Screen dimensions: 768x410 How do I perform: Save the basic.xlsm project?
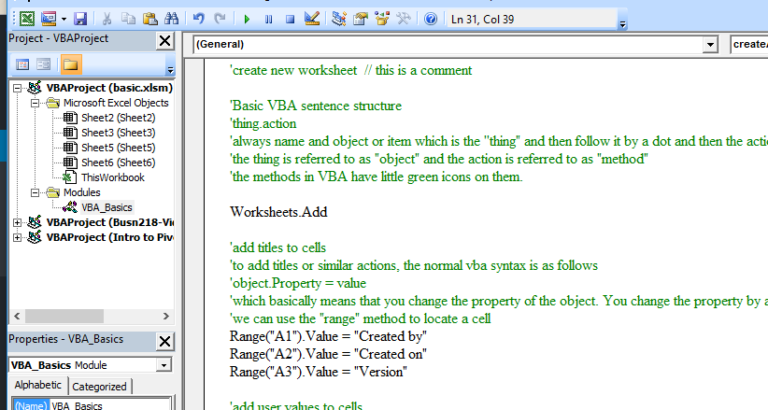80,19
